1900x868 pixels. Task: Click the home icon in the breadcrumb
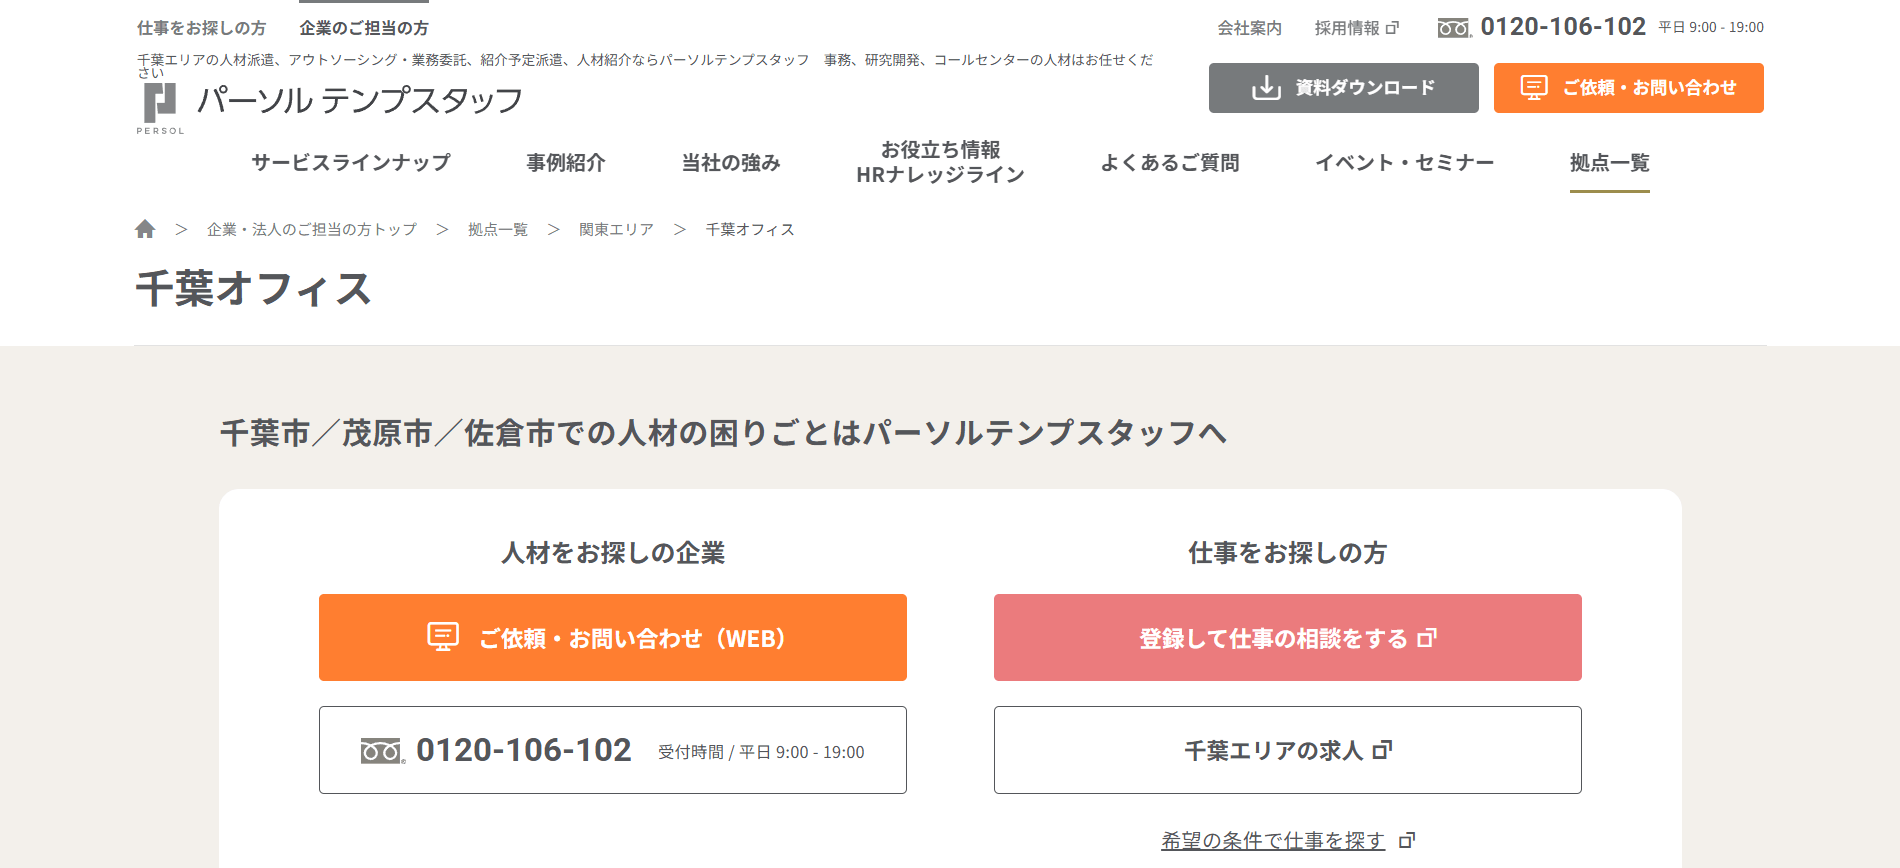click(x=145, y=229)
